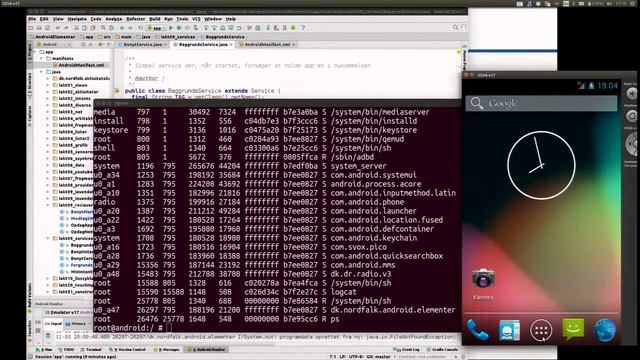Collapse the app module node
640x360 pixels.
pyautogui.click(x=36, y=52)
